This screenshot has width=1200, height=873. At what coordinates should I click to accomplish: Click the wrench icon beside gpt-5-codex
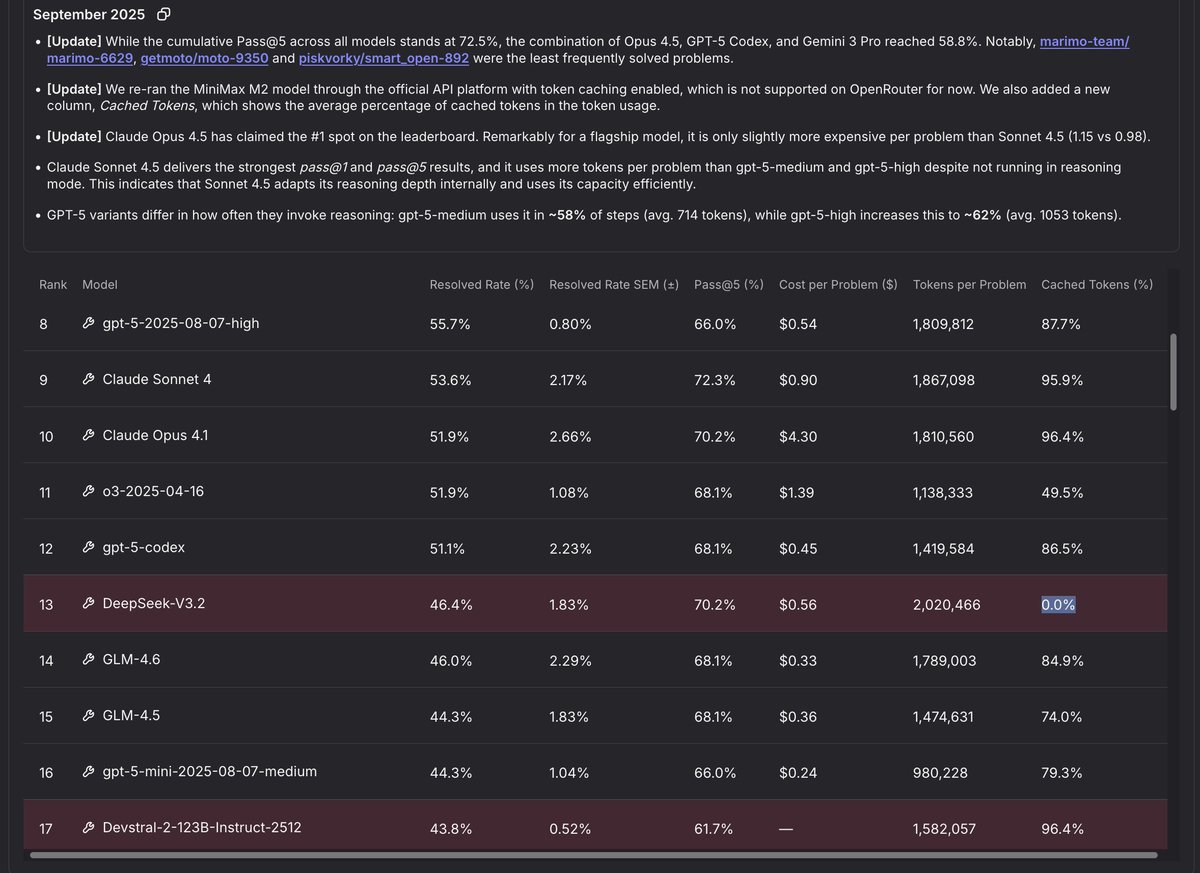[x=89, y=548]
